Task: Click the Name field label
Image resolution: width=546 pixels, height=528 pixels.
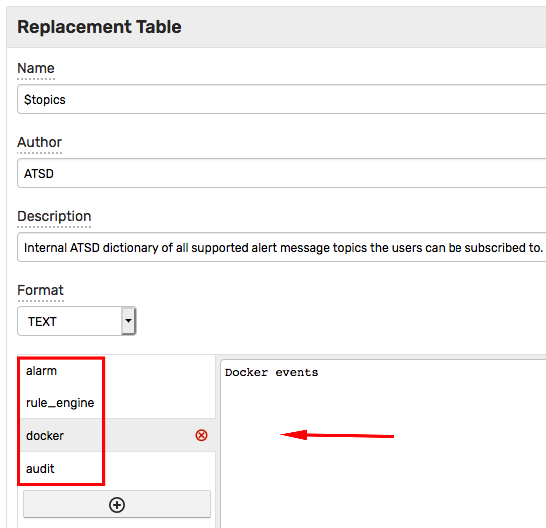Action: point(36,68)
